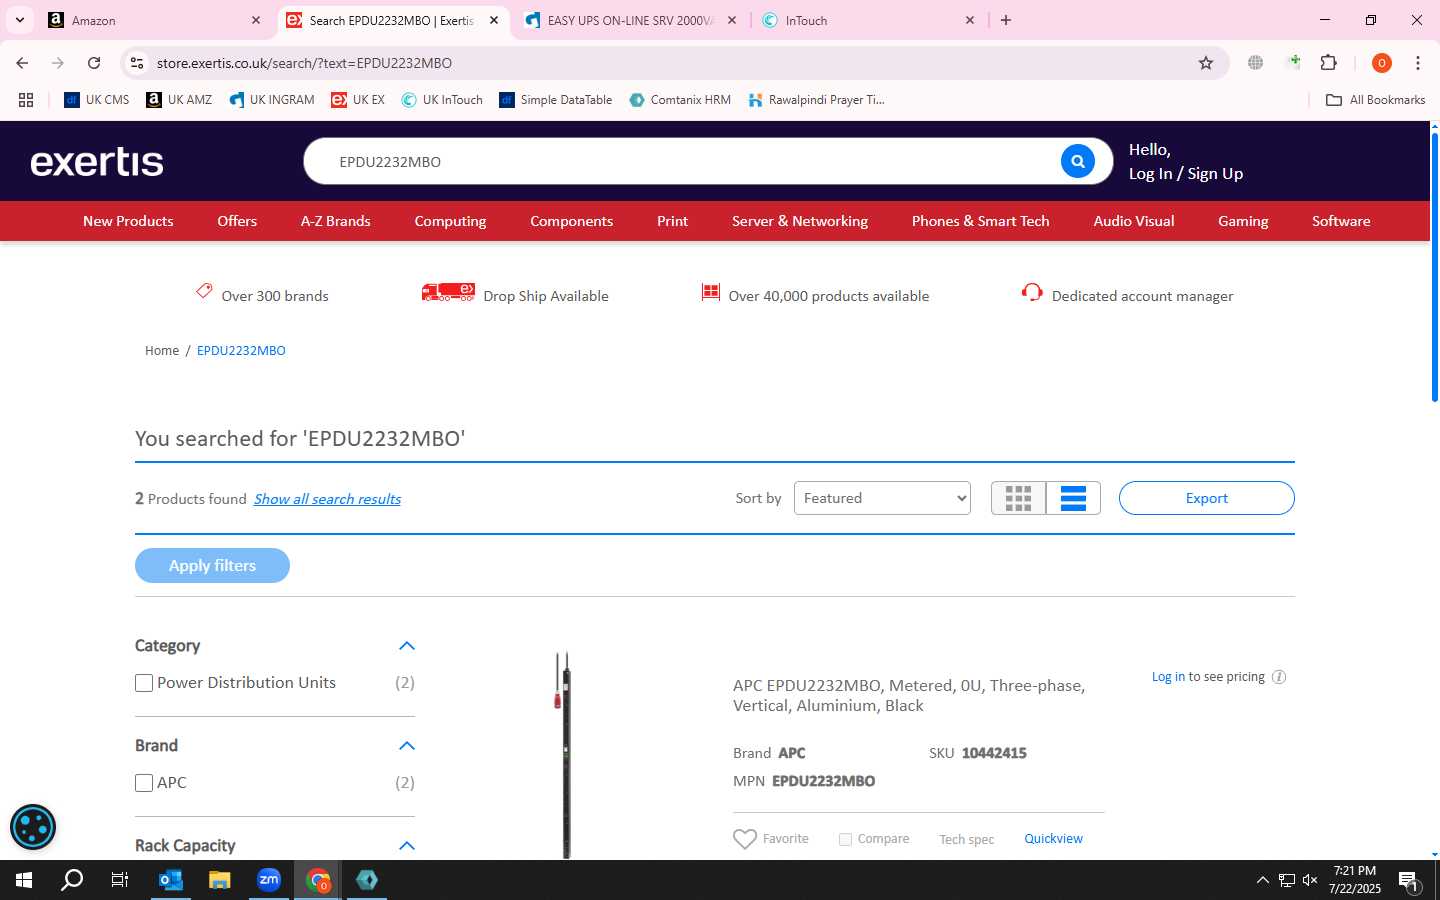Open the Software menu
The width and height of the screenshot is (1440, 900).
[x=1341, y=221]
